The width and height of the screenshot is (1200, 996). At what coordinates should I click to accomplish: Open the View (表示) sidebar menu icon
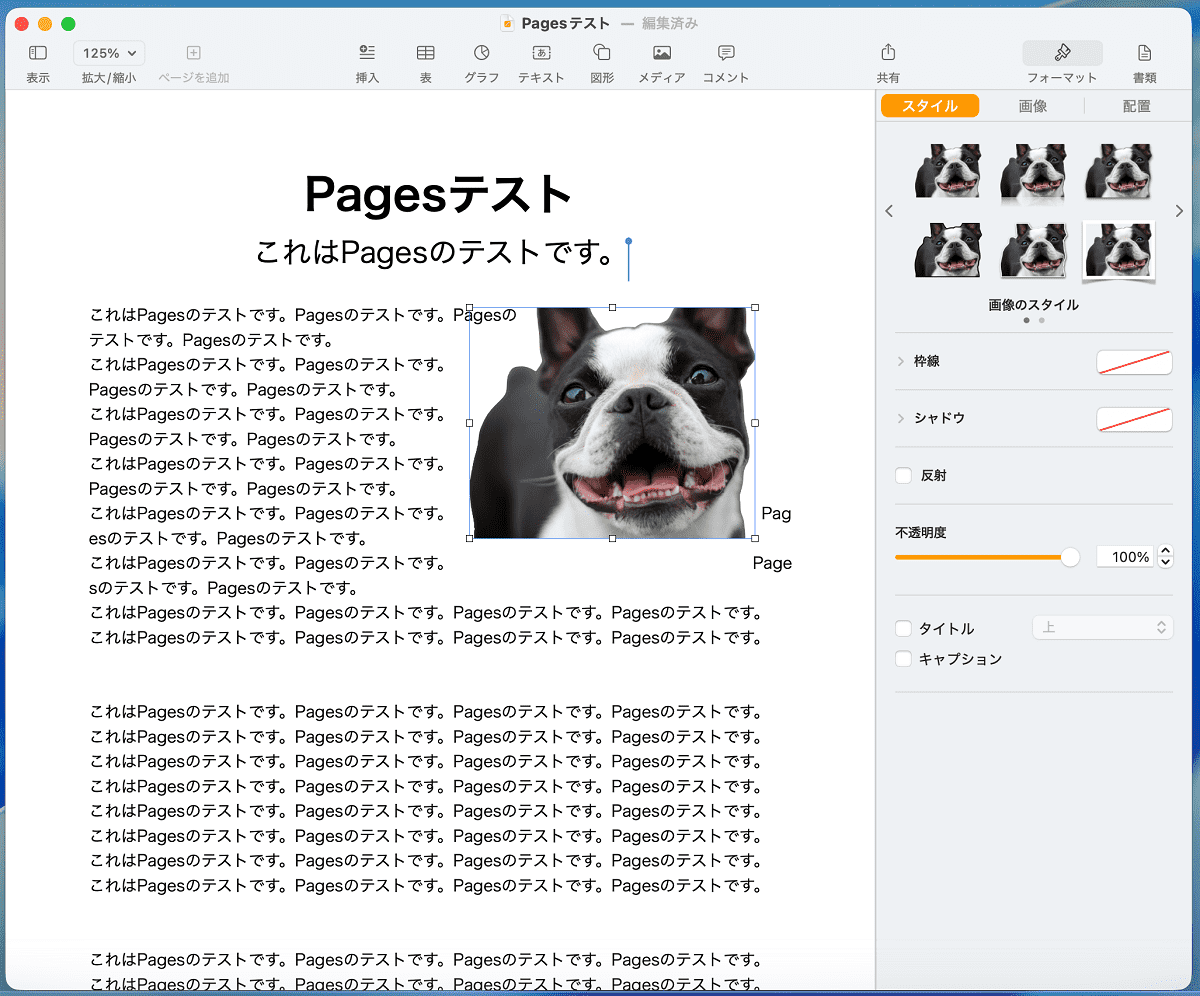38,53
